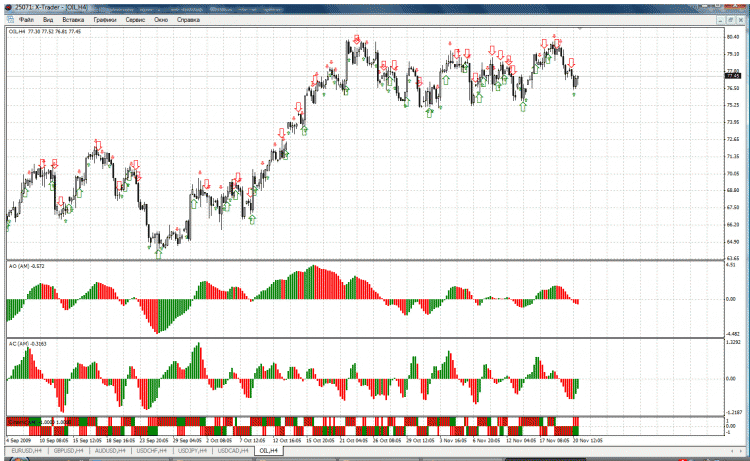Open the Вид menu
Viewport: 750px width, 461px height.
coord(48,19)
